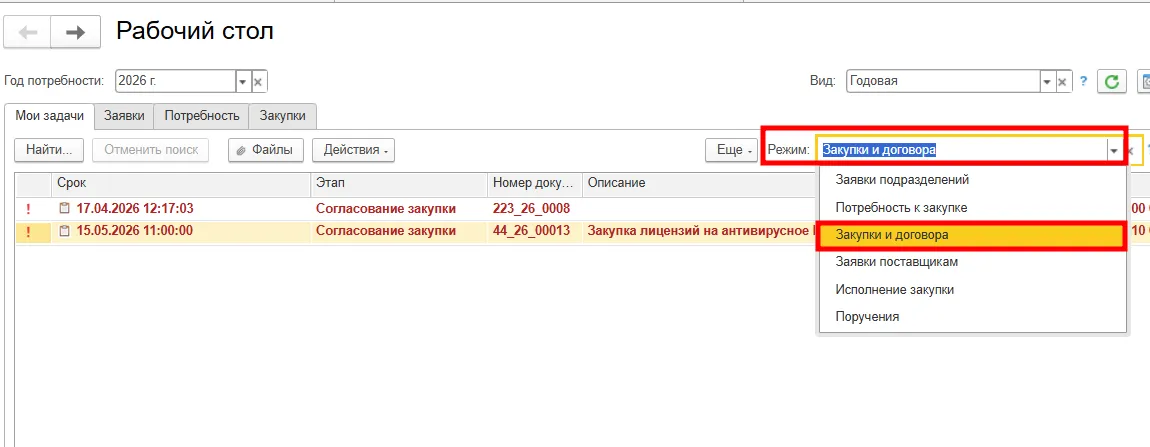1150x447 pixels.
Task: Click the clipboard icon in the 15.05.2026 row
Action: (65, 232)
